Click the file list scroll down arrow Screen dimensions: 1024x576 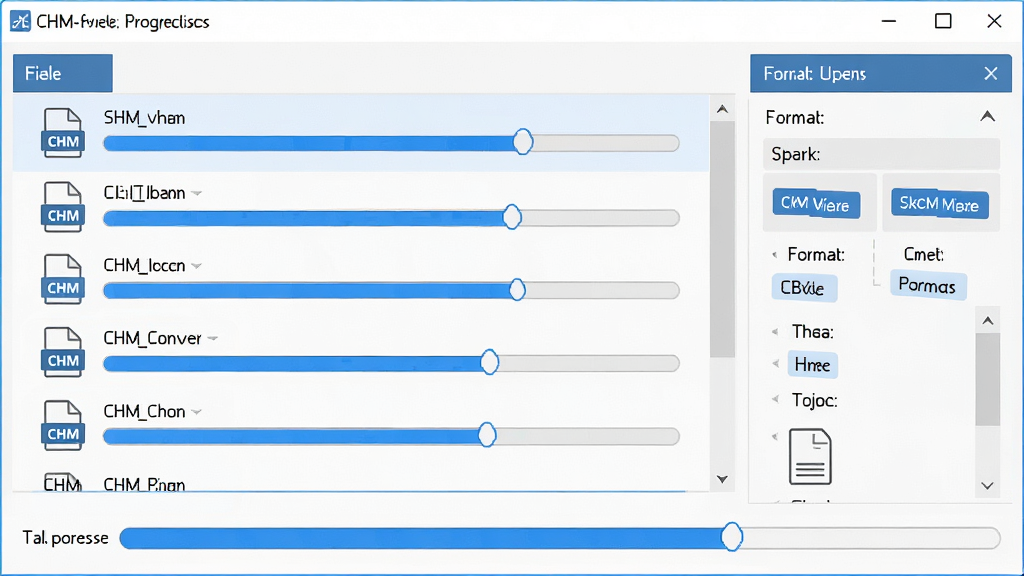pyautogui.click(x=722, y=479)
